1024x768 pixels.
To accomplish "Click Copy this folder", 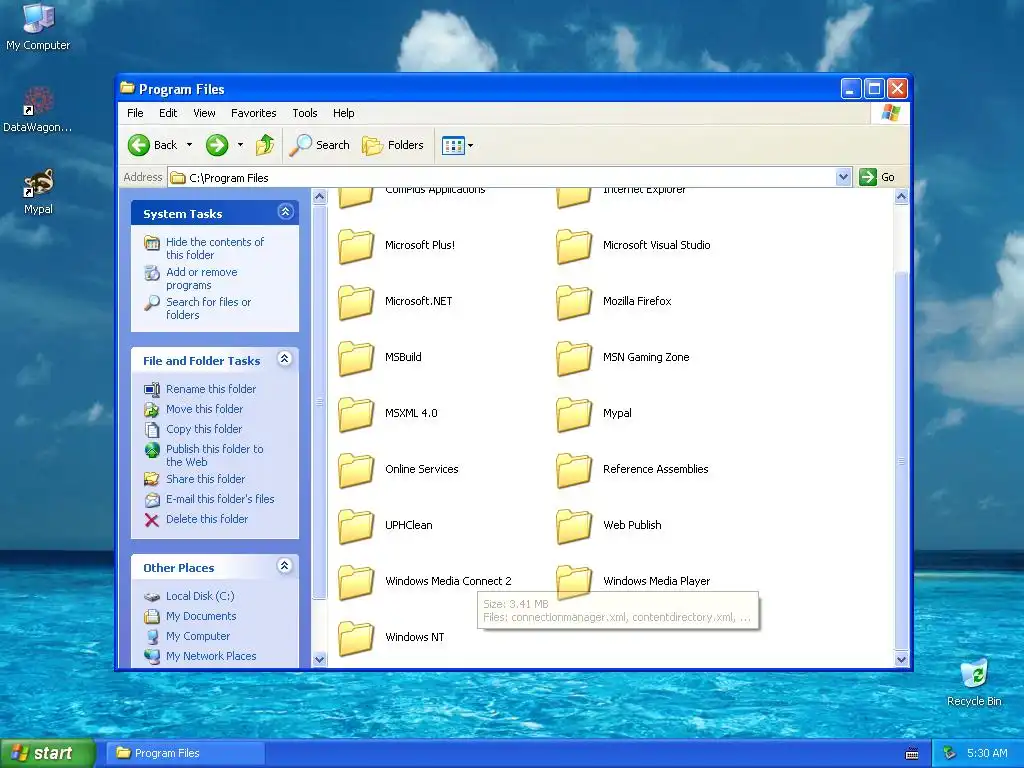I will pyautogui.click(x=204, y=429).
